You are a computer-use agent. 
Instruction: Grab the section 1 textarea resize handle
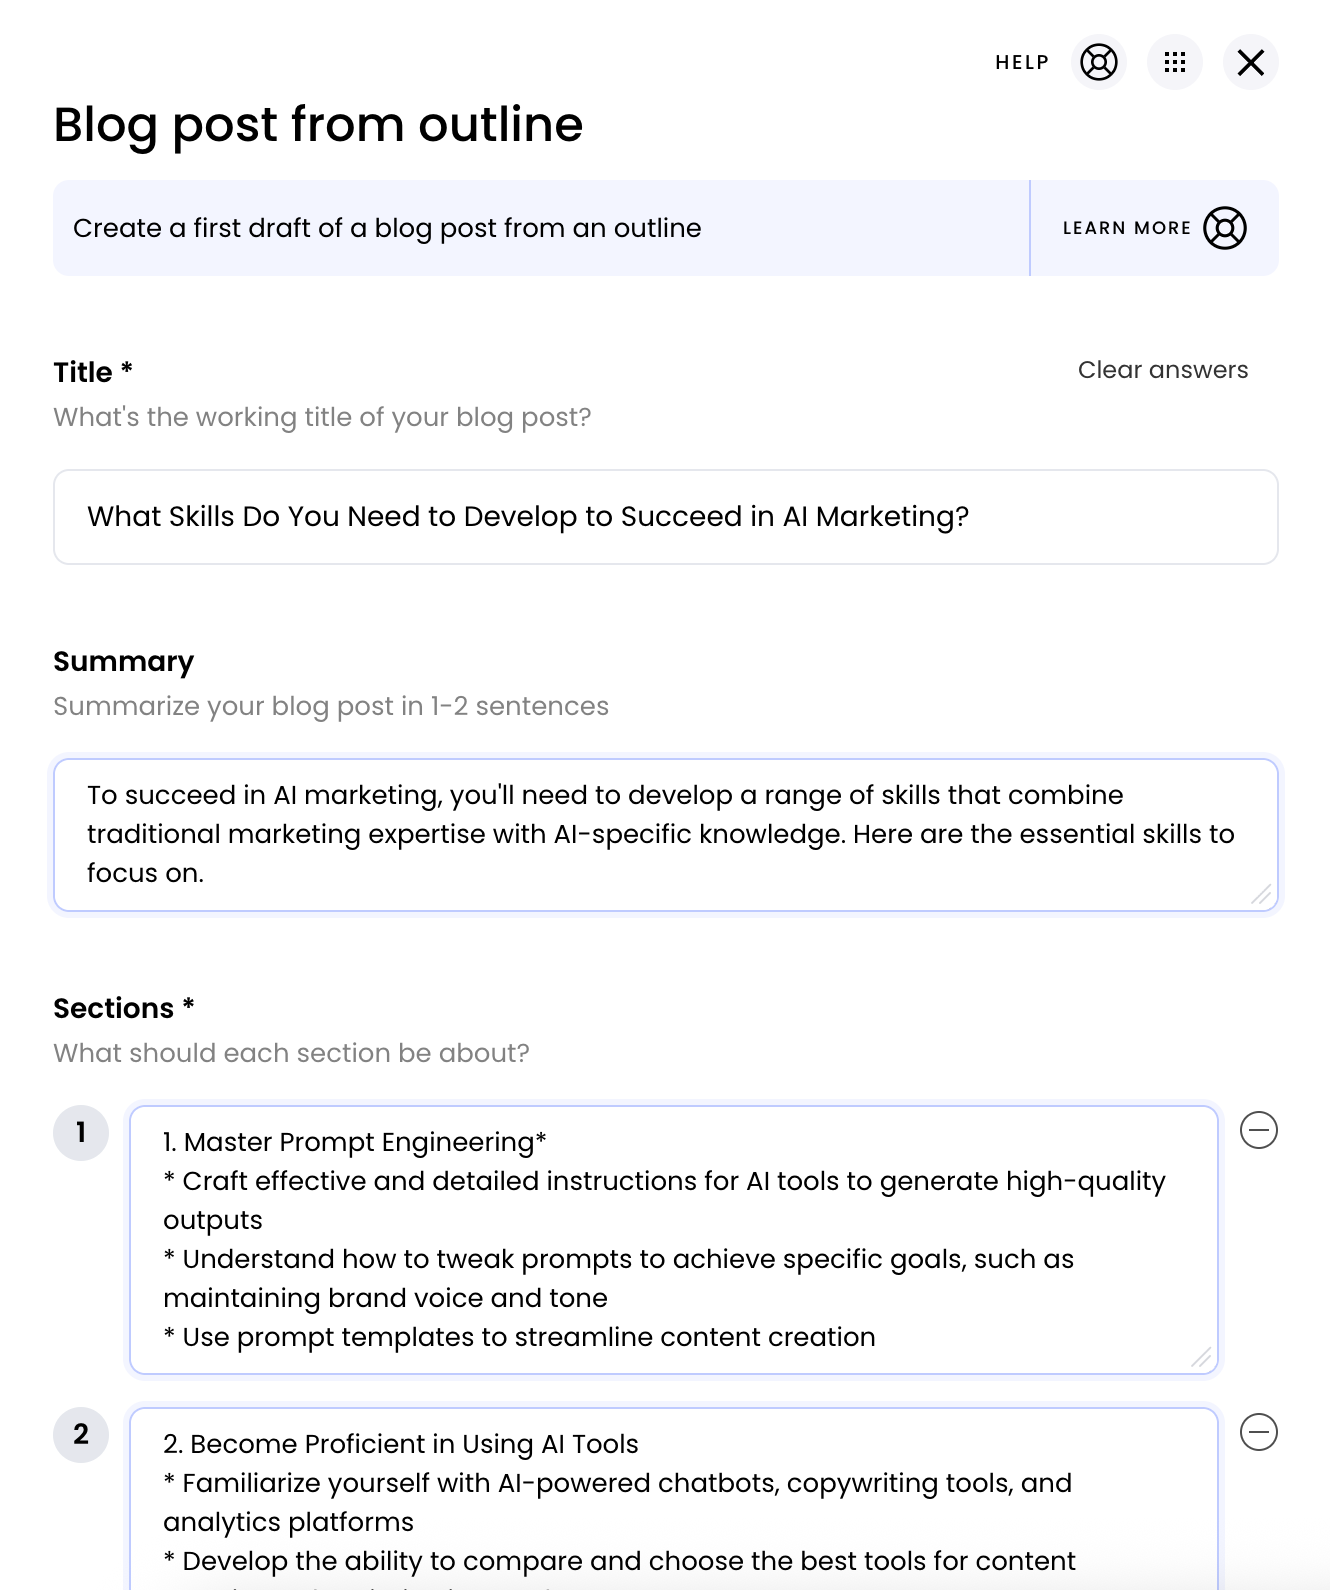1201,1357
